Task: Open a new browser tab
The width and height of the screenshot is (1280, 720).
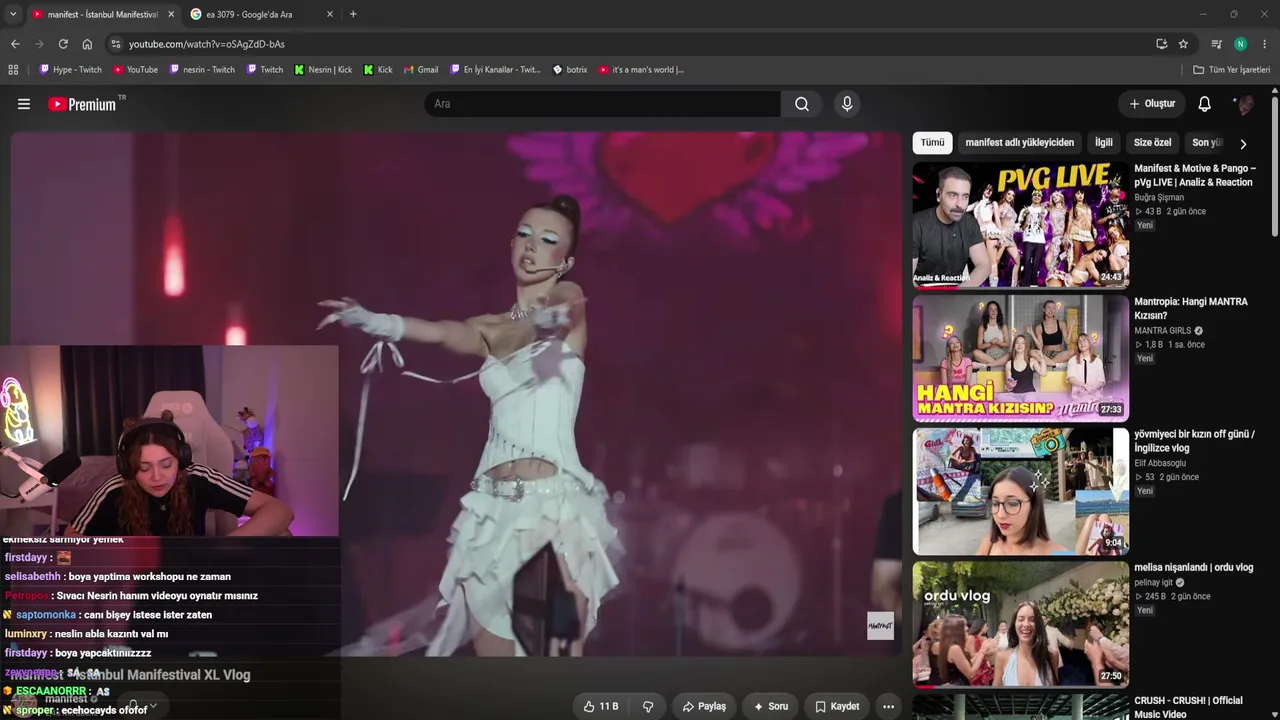Action: (x=353, y=14)
